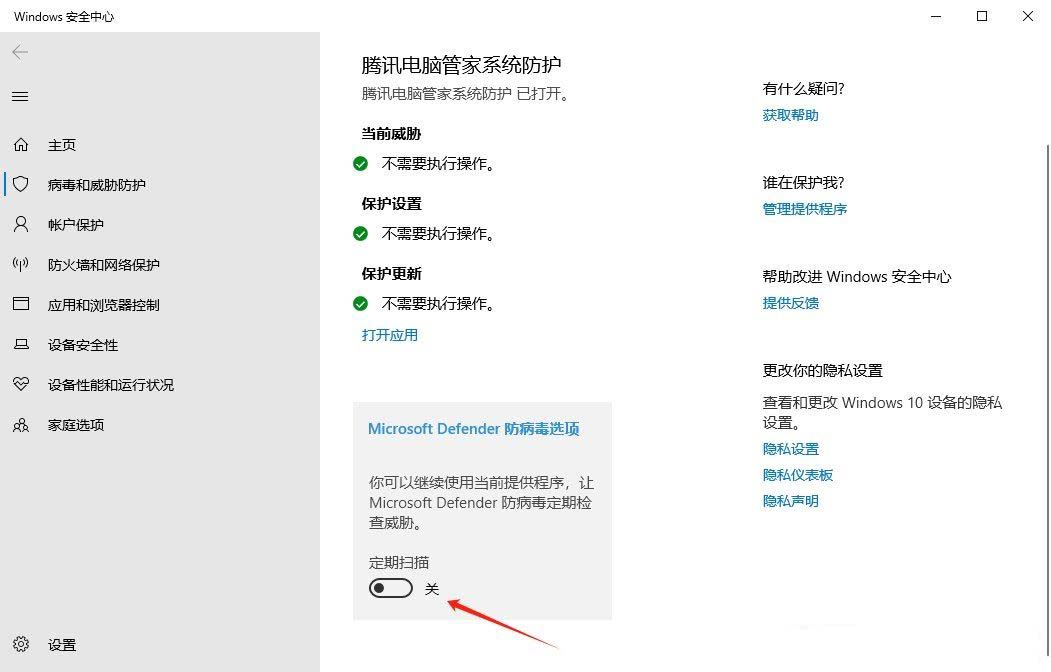This screenshot has width=1051, height=672.
Task: Click the device security laptop icon
Action: (x=21, y=344)
